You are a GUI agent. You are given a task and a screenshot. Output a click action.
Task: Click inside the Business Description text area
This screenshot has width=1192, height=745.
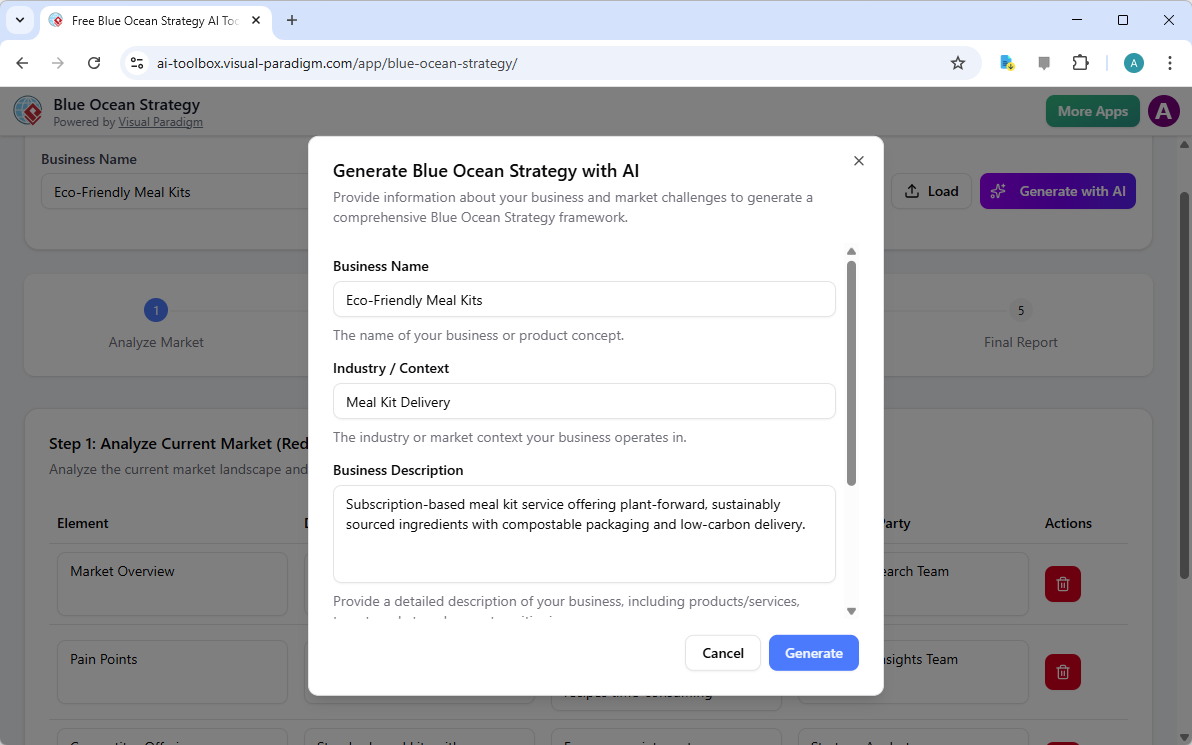point(584,534)
